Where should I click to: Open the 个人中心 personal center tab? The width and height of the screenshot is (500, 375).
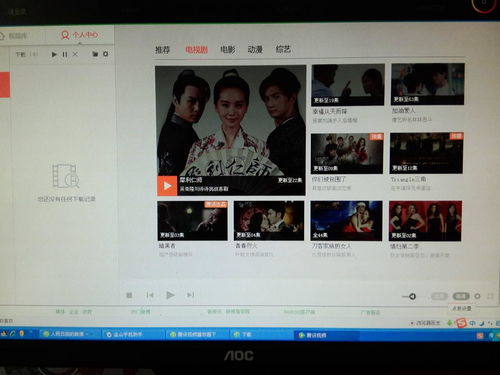coord(79,35)
